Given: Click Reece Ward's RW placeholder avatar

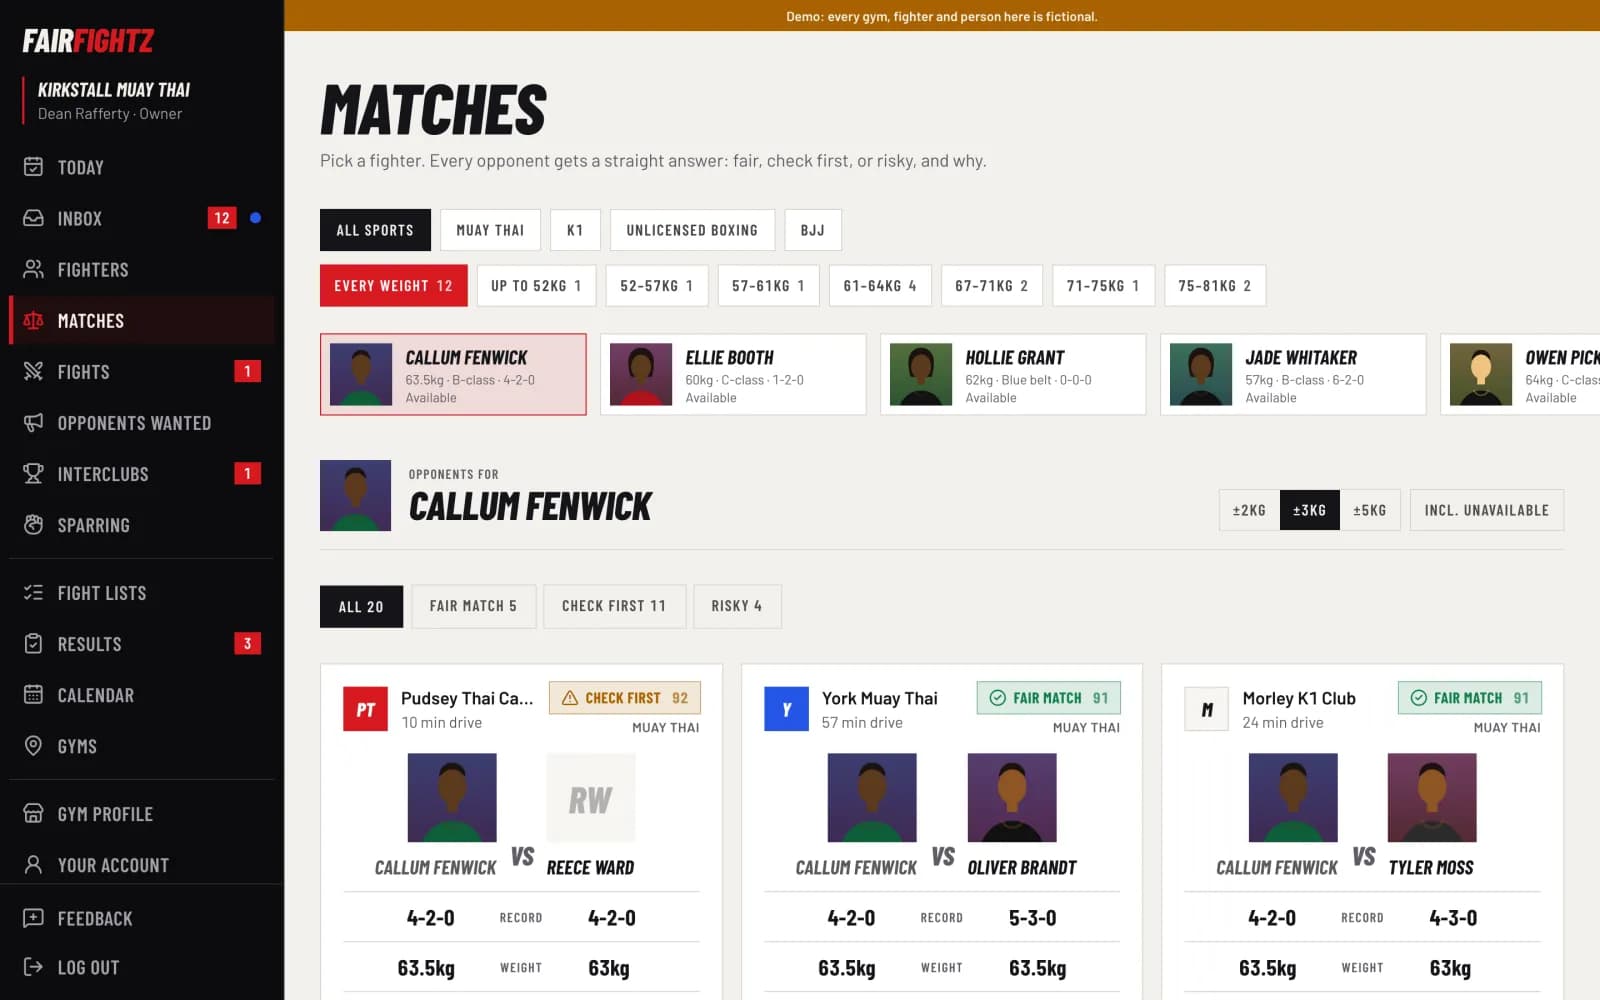Looking at the screenshot, I should [591, 798].
